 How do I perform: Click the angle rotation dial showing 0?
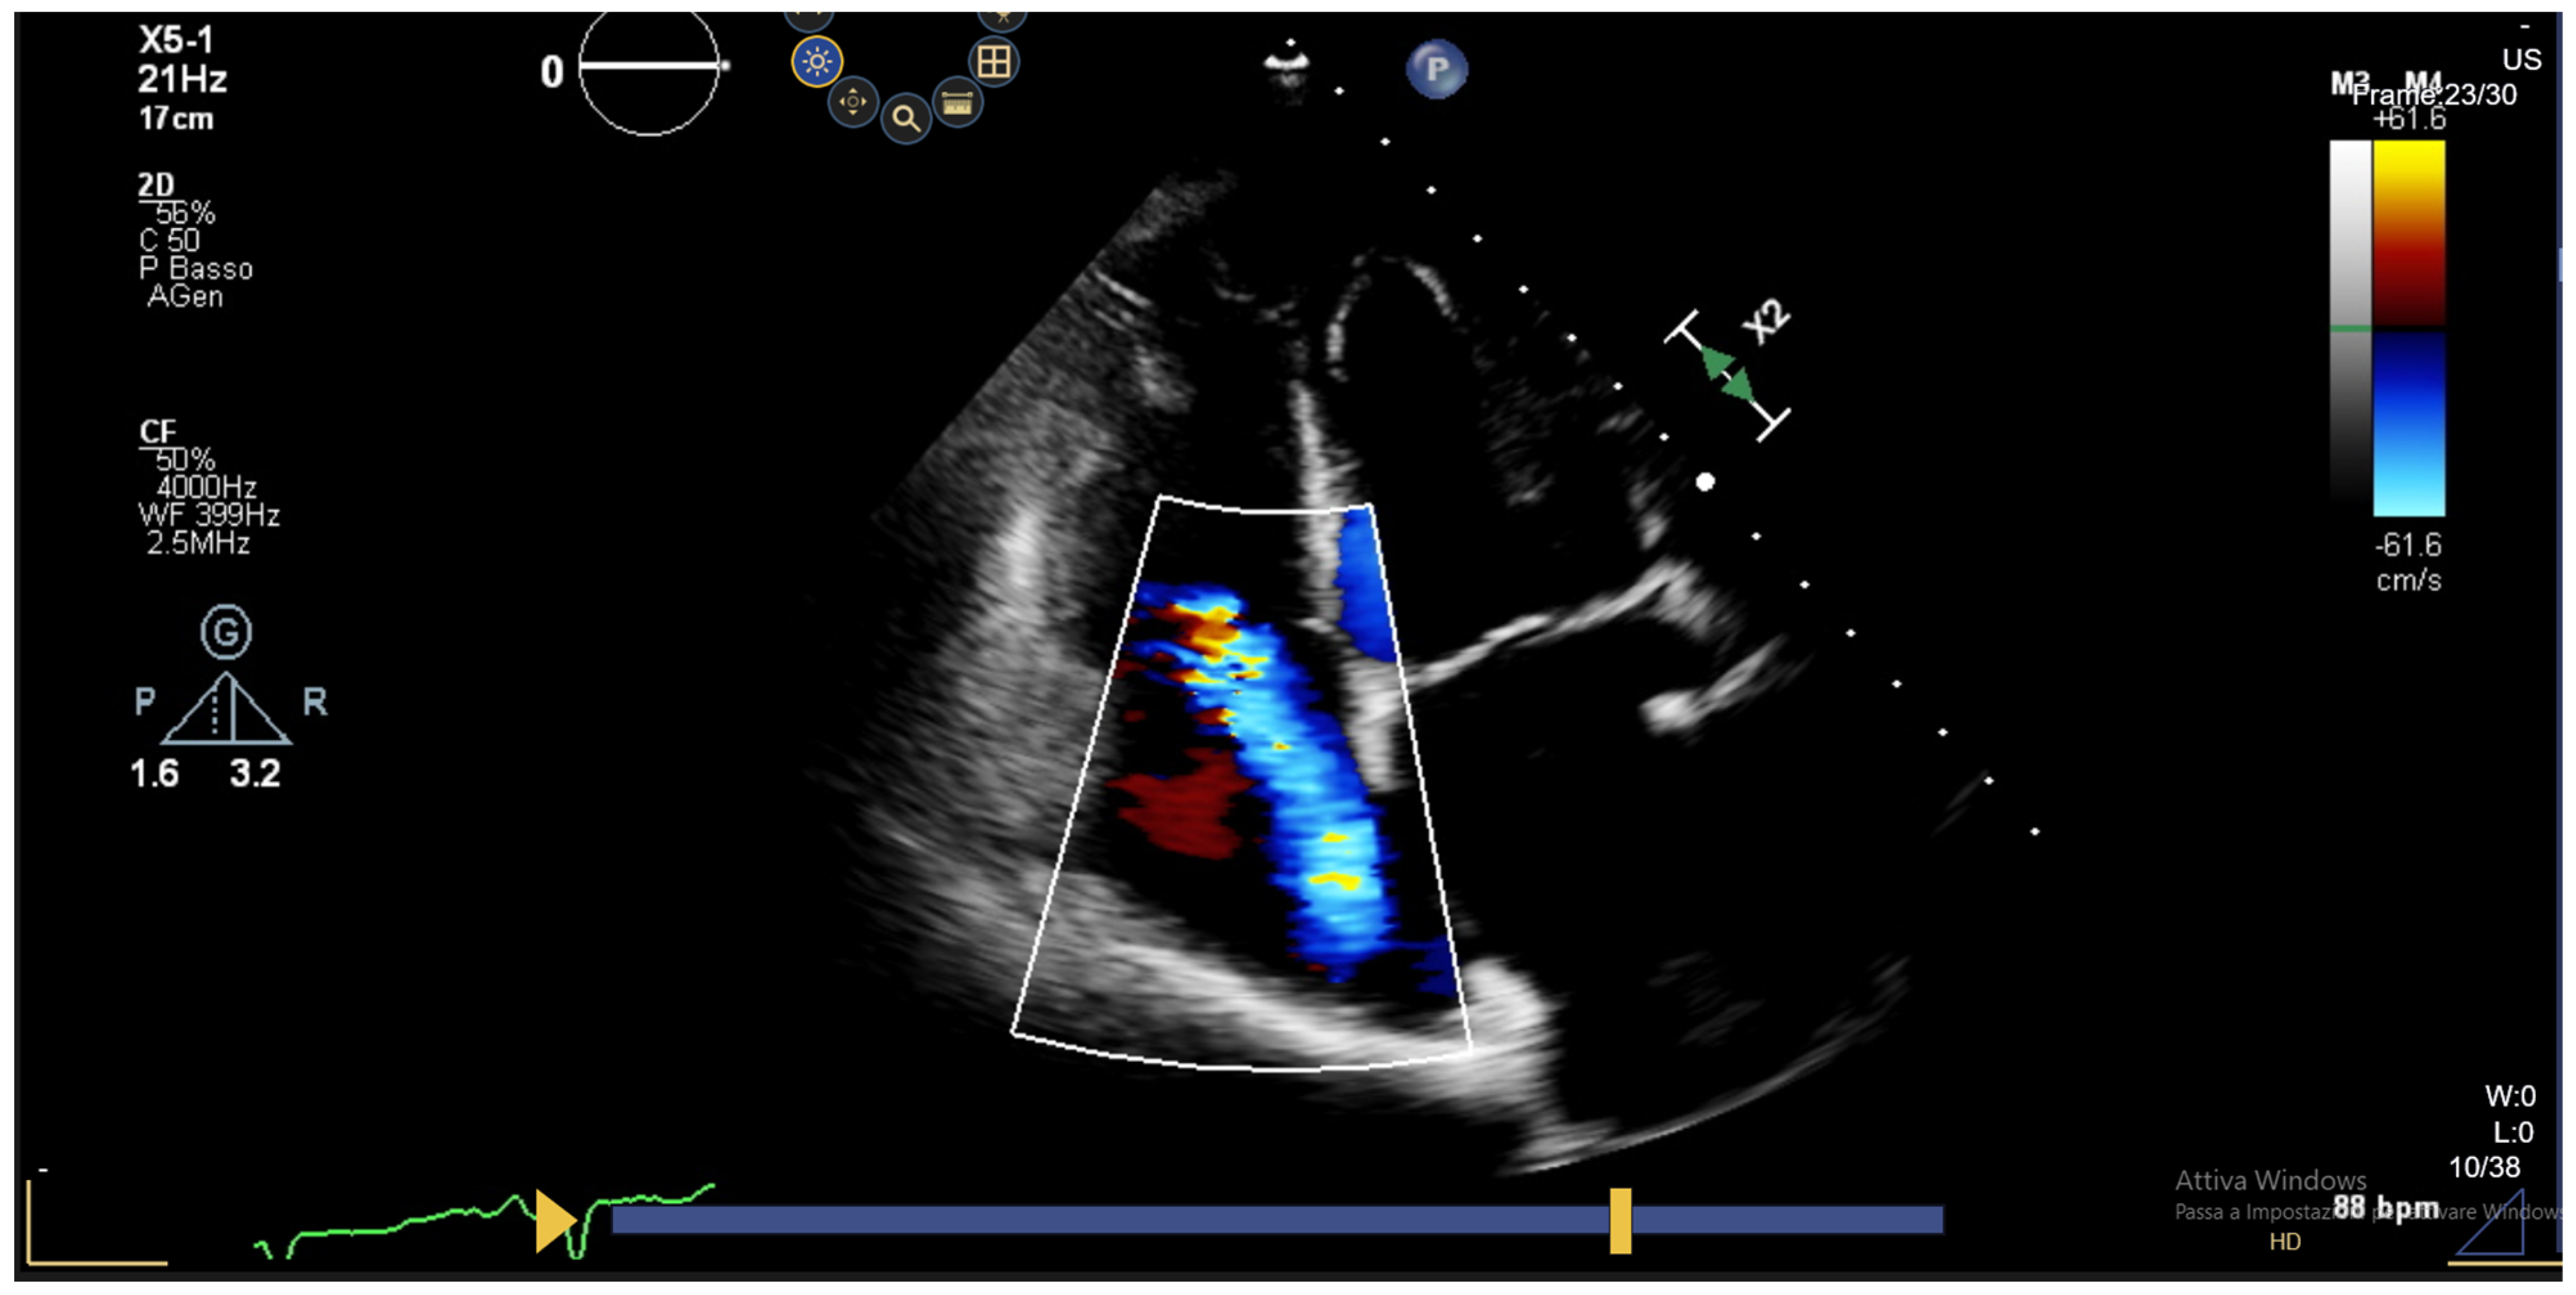[648, 67]
